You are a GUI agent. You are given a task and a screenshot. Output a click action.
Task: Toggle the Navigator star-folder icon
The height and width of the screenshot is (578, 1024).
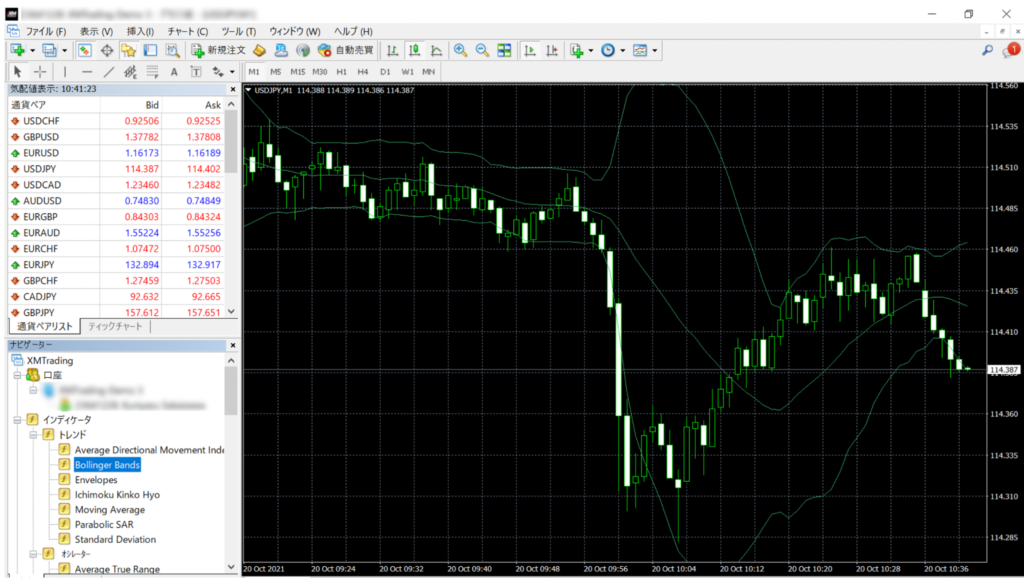128,50
